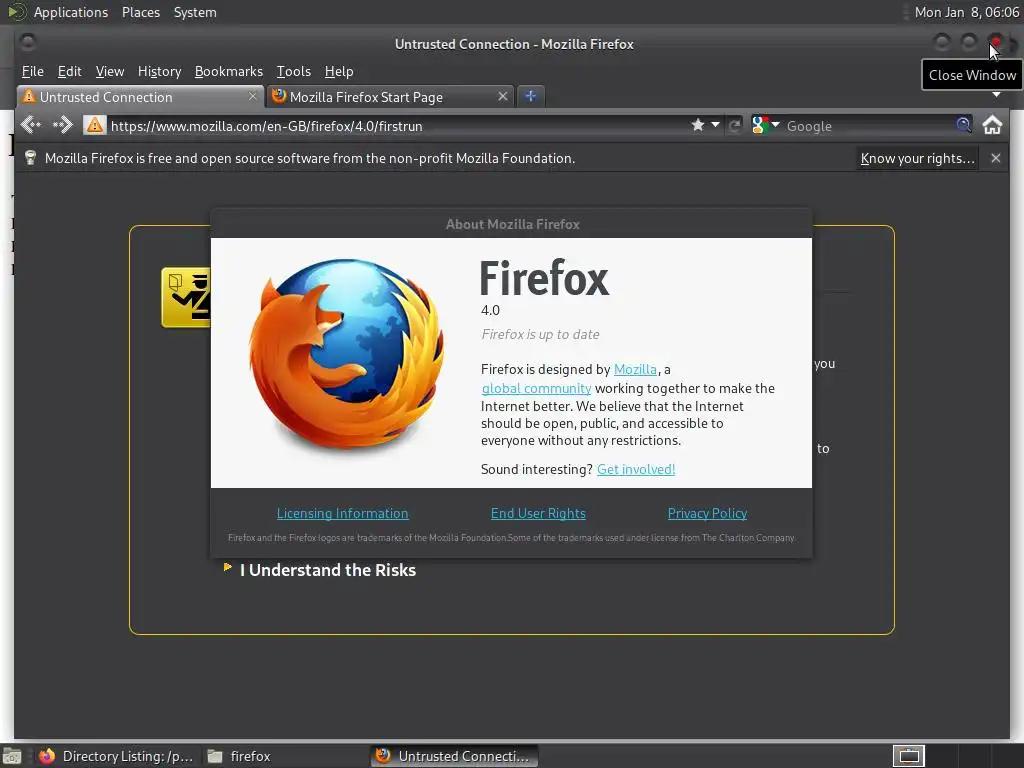Viewport: 1024px width, 768px height.
Task: Open the Edit menu
Action: click(x=69, y=71)
